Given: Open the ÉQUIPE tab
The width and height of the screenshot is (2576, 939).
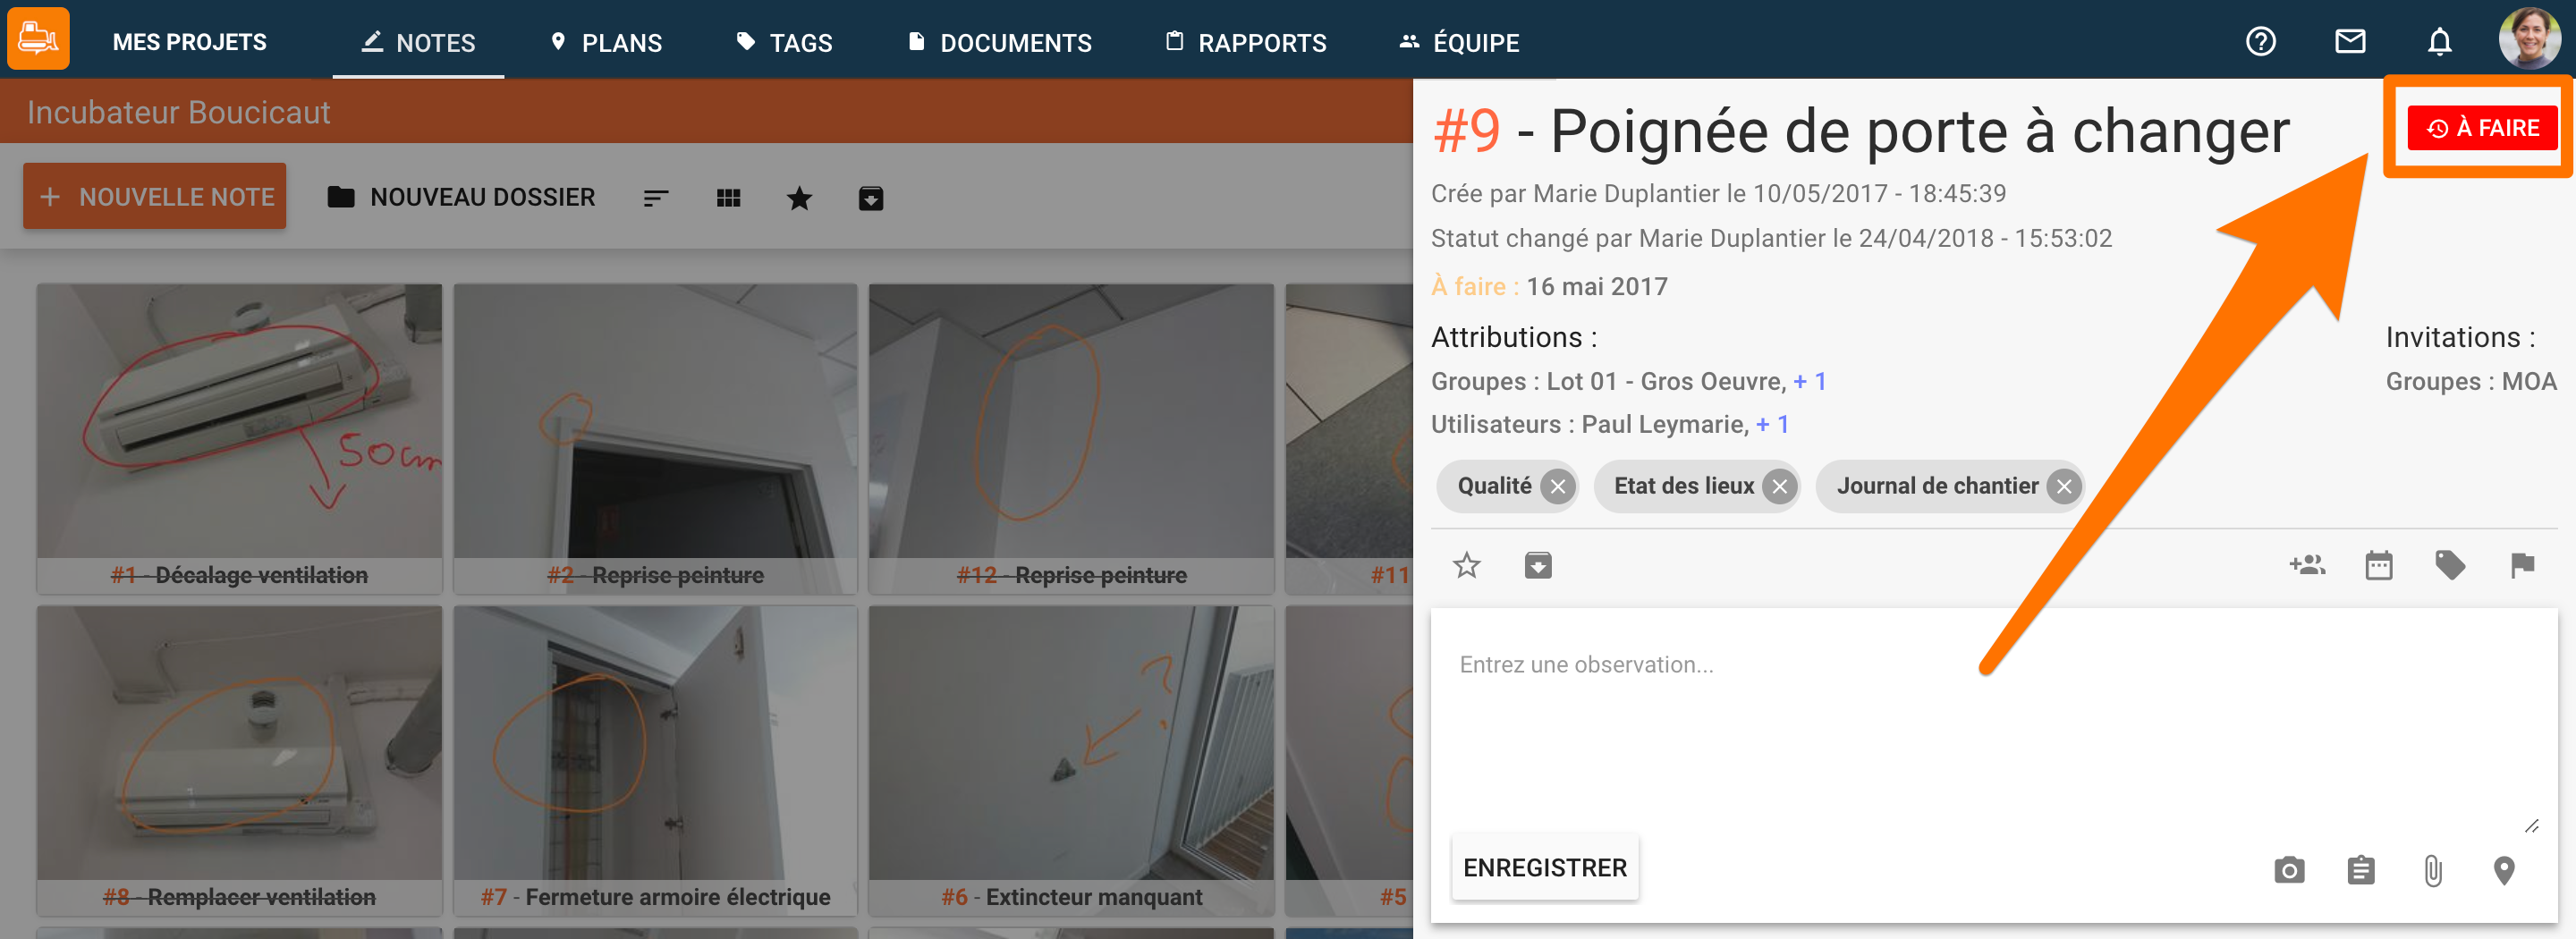Looking at the screenshot, I should 1459,42.
